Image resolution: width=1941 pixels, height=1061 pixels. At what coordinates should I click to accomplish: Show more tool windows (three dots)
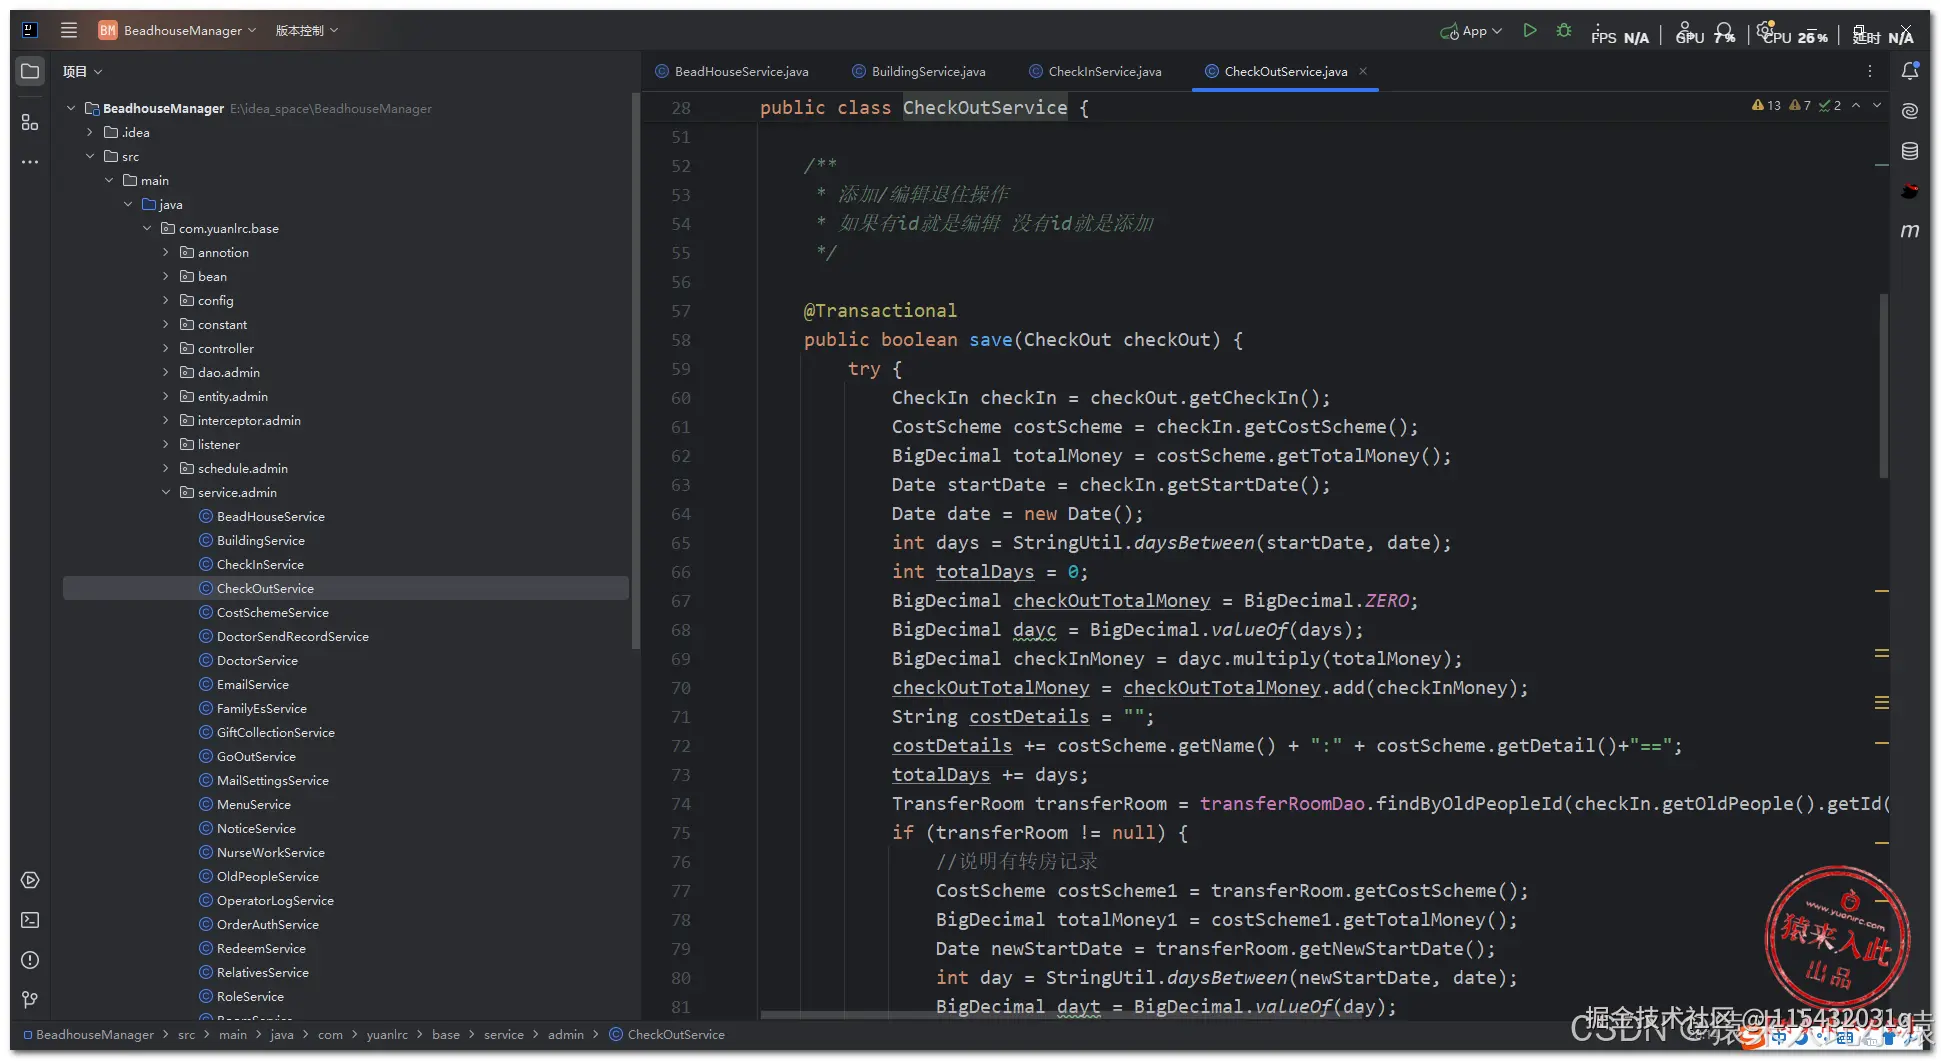(x=30, y=162)
